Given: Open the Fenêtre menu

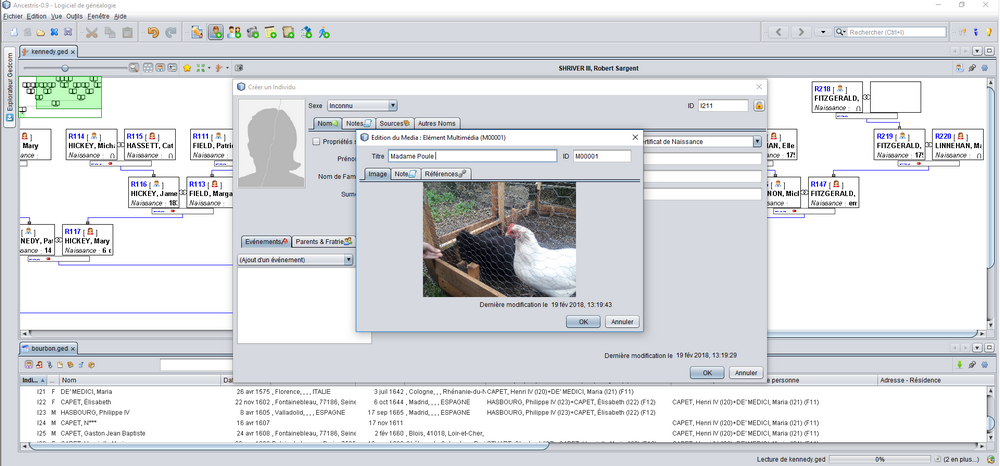Looking at the screenshot, I should click(x=97, y=17).
